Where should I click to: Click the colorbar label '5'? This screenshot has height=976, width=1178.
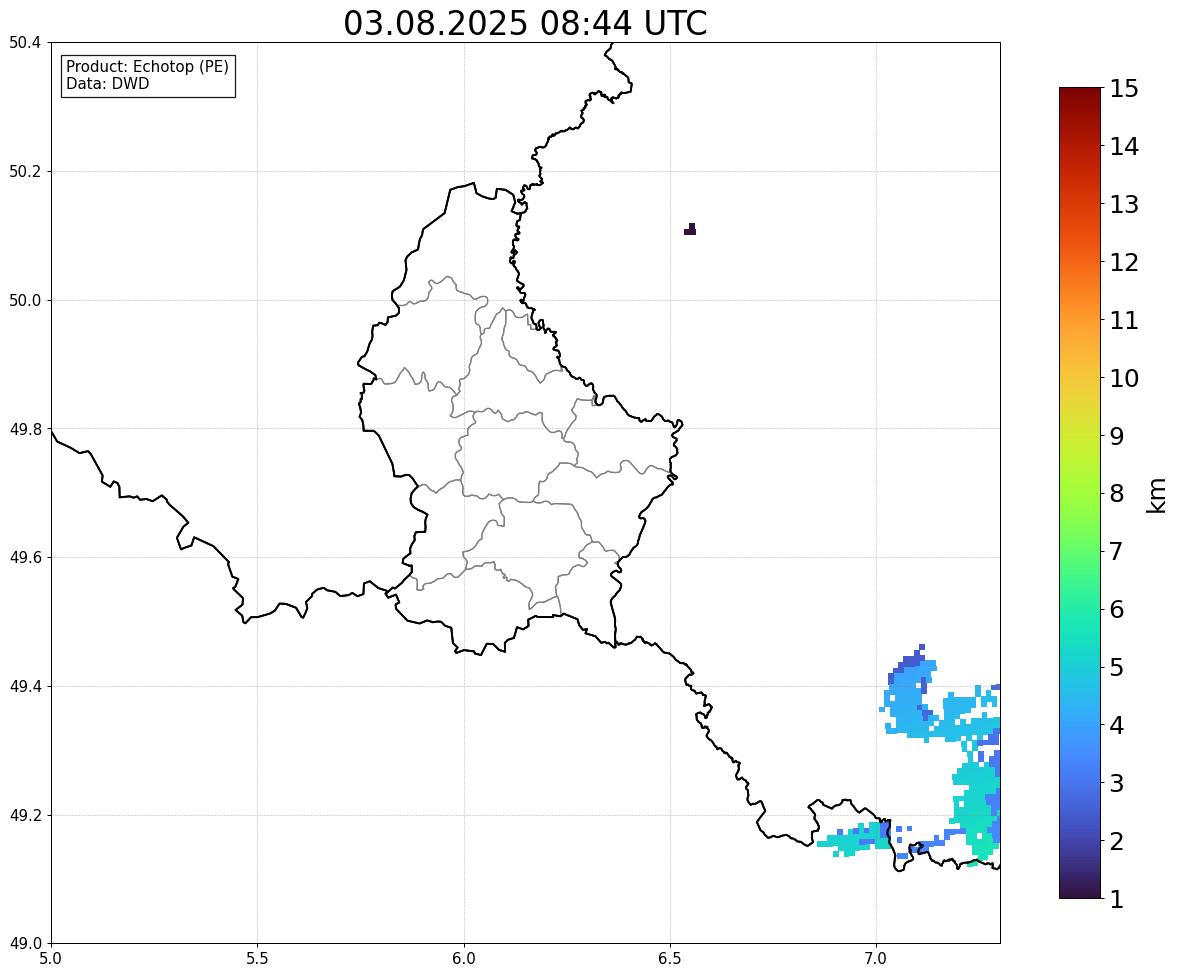pos(1116,667)
